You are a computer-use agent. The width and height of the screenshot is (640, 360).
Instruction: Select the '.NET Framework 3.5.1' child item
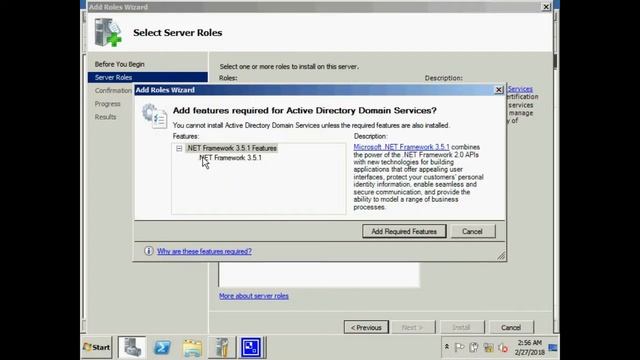pos(231,158)
